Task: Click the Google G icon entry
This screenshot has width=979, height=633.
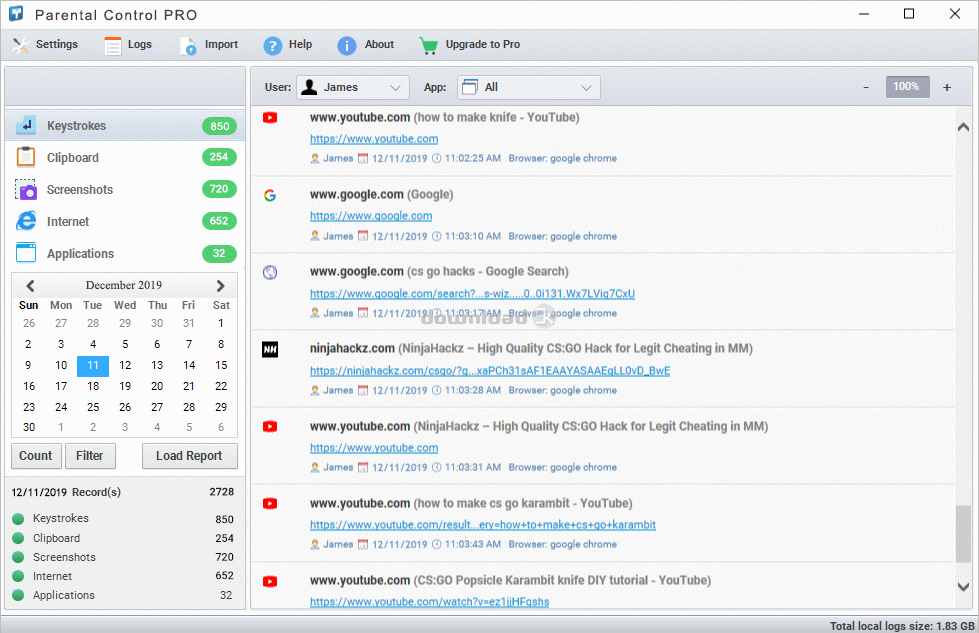Action: click(270, 195)
